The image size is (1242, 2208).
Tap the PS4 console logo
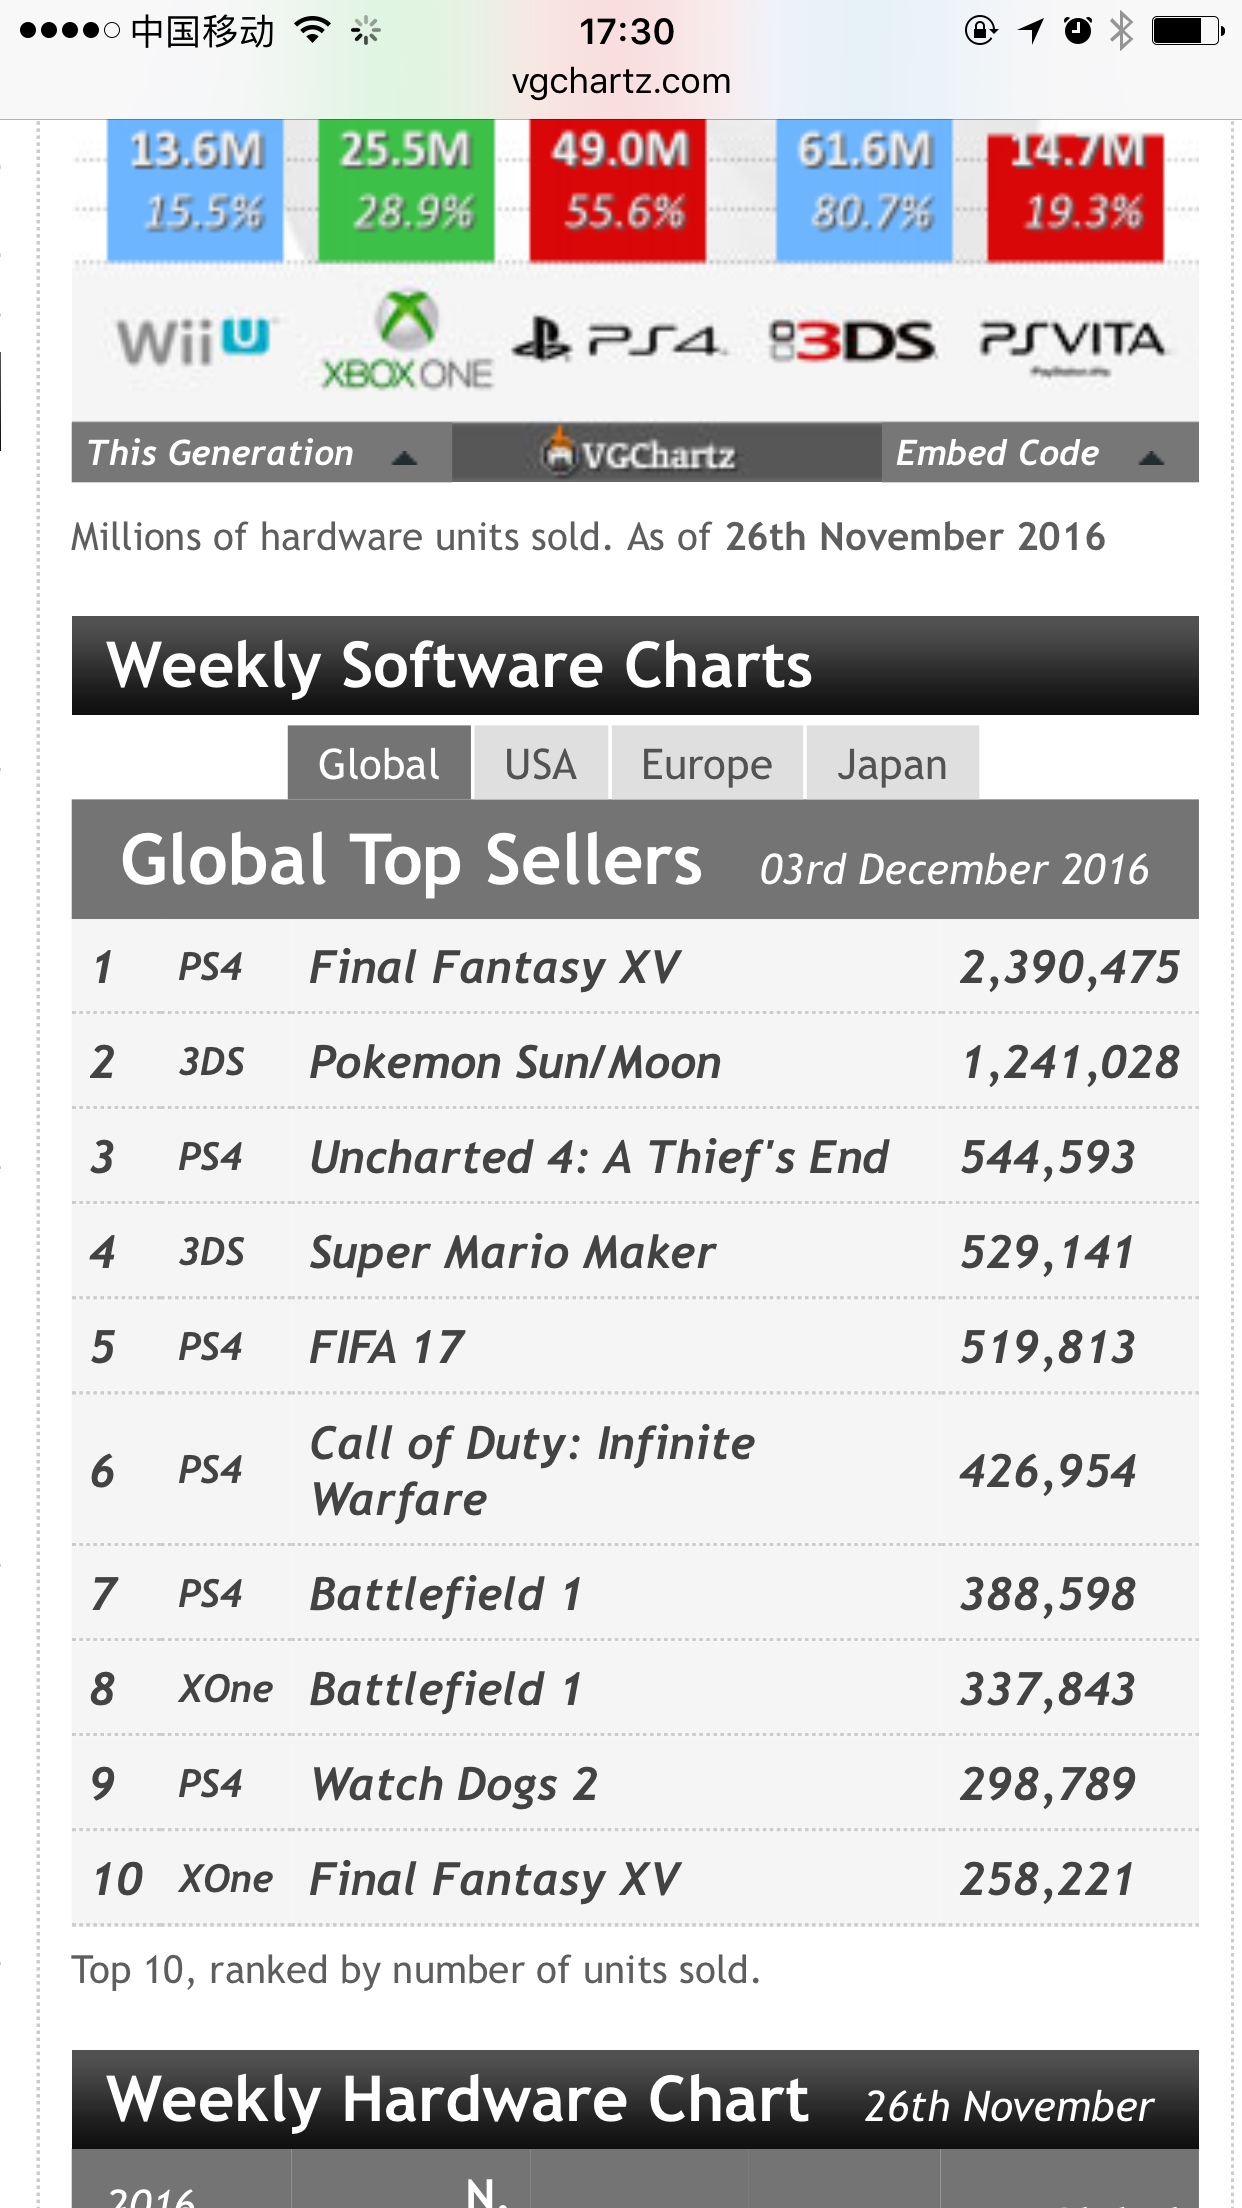(618, 340)
